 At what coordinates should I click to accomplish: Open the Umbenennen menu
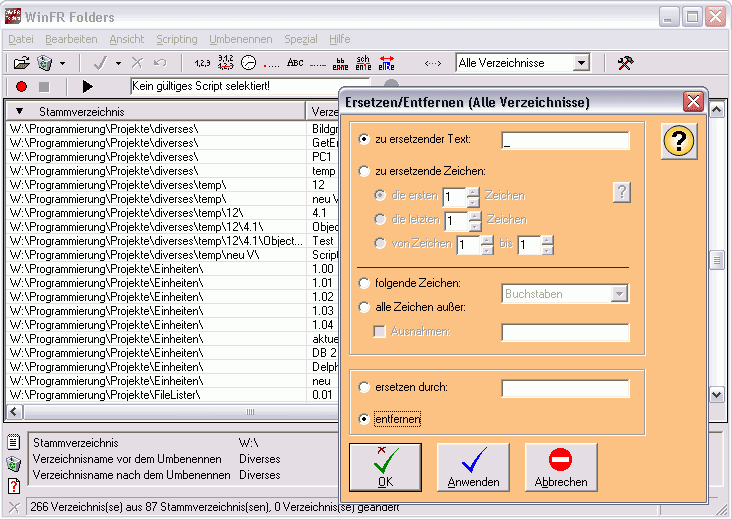point(241,39)
